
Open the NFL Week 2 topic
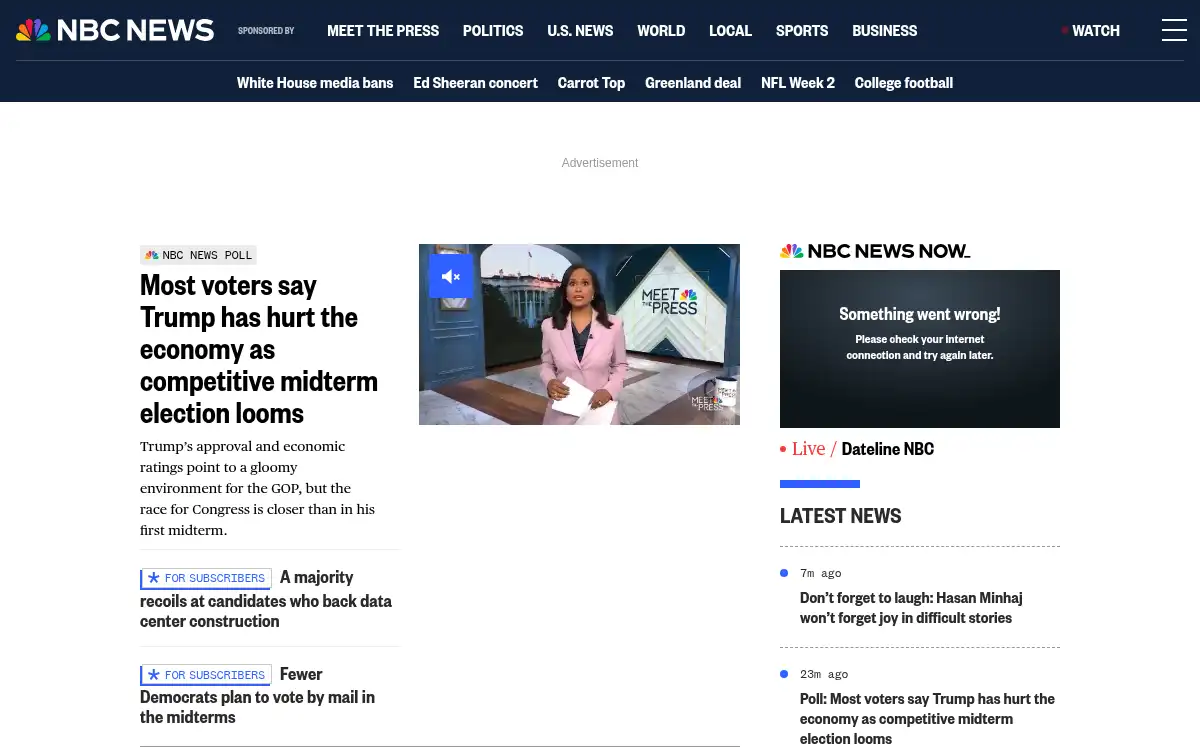pyautogui.click(x=798, y=83)
